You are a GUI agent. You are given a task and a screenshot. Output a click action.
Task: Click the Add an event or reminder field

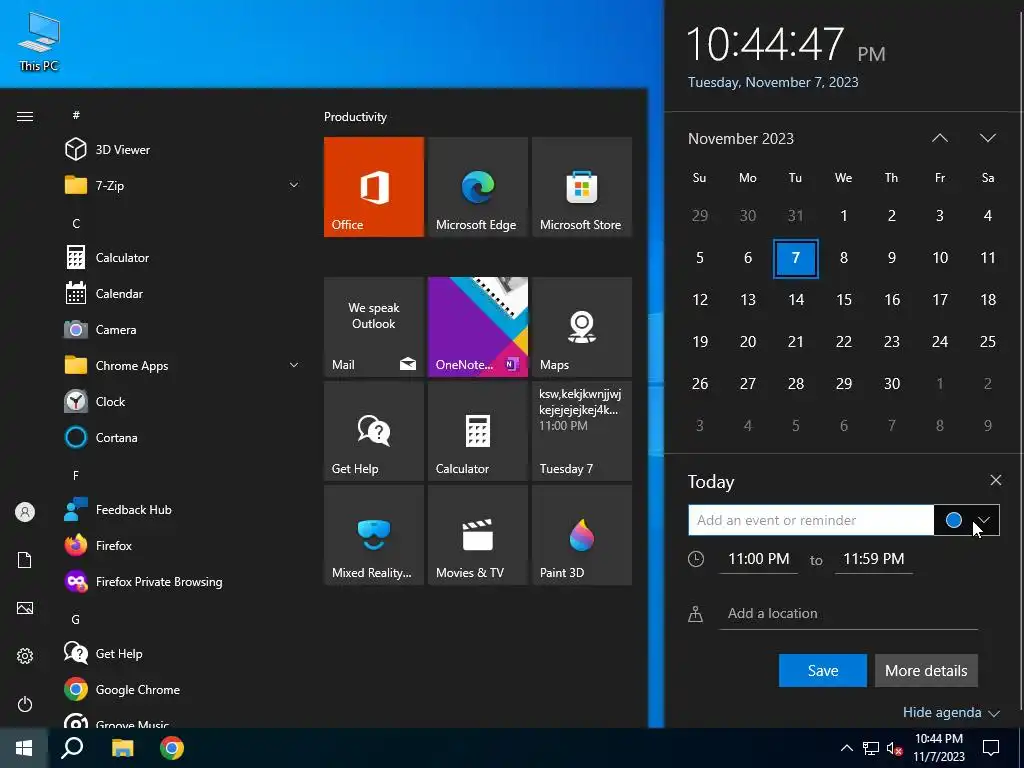click(x=810, y=520)
